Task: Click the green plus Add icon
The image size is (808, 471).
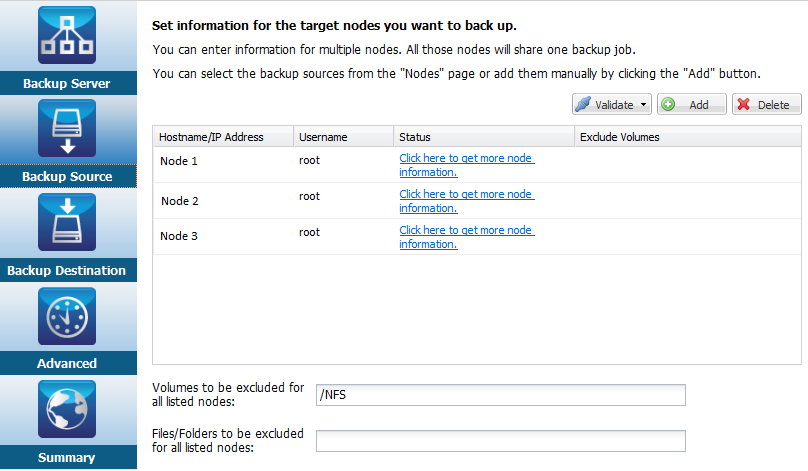Action: [x=668, y=105]
